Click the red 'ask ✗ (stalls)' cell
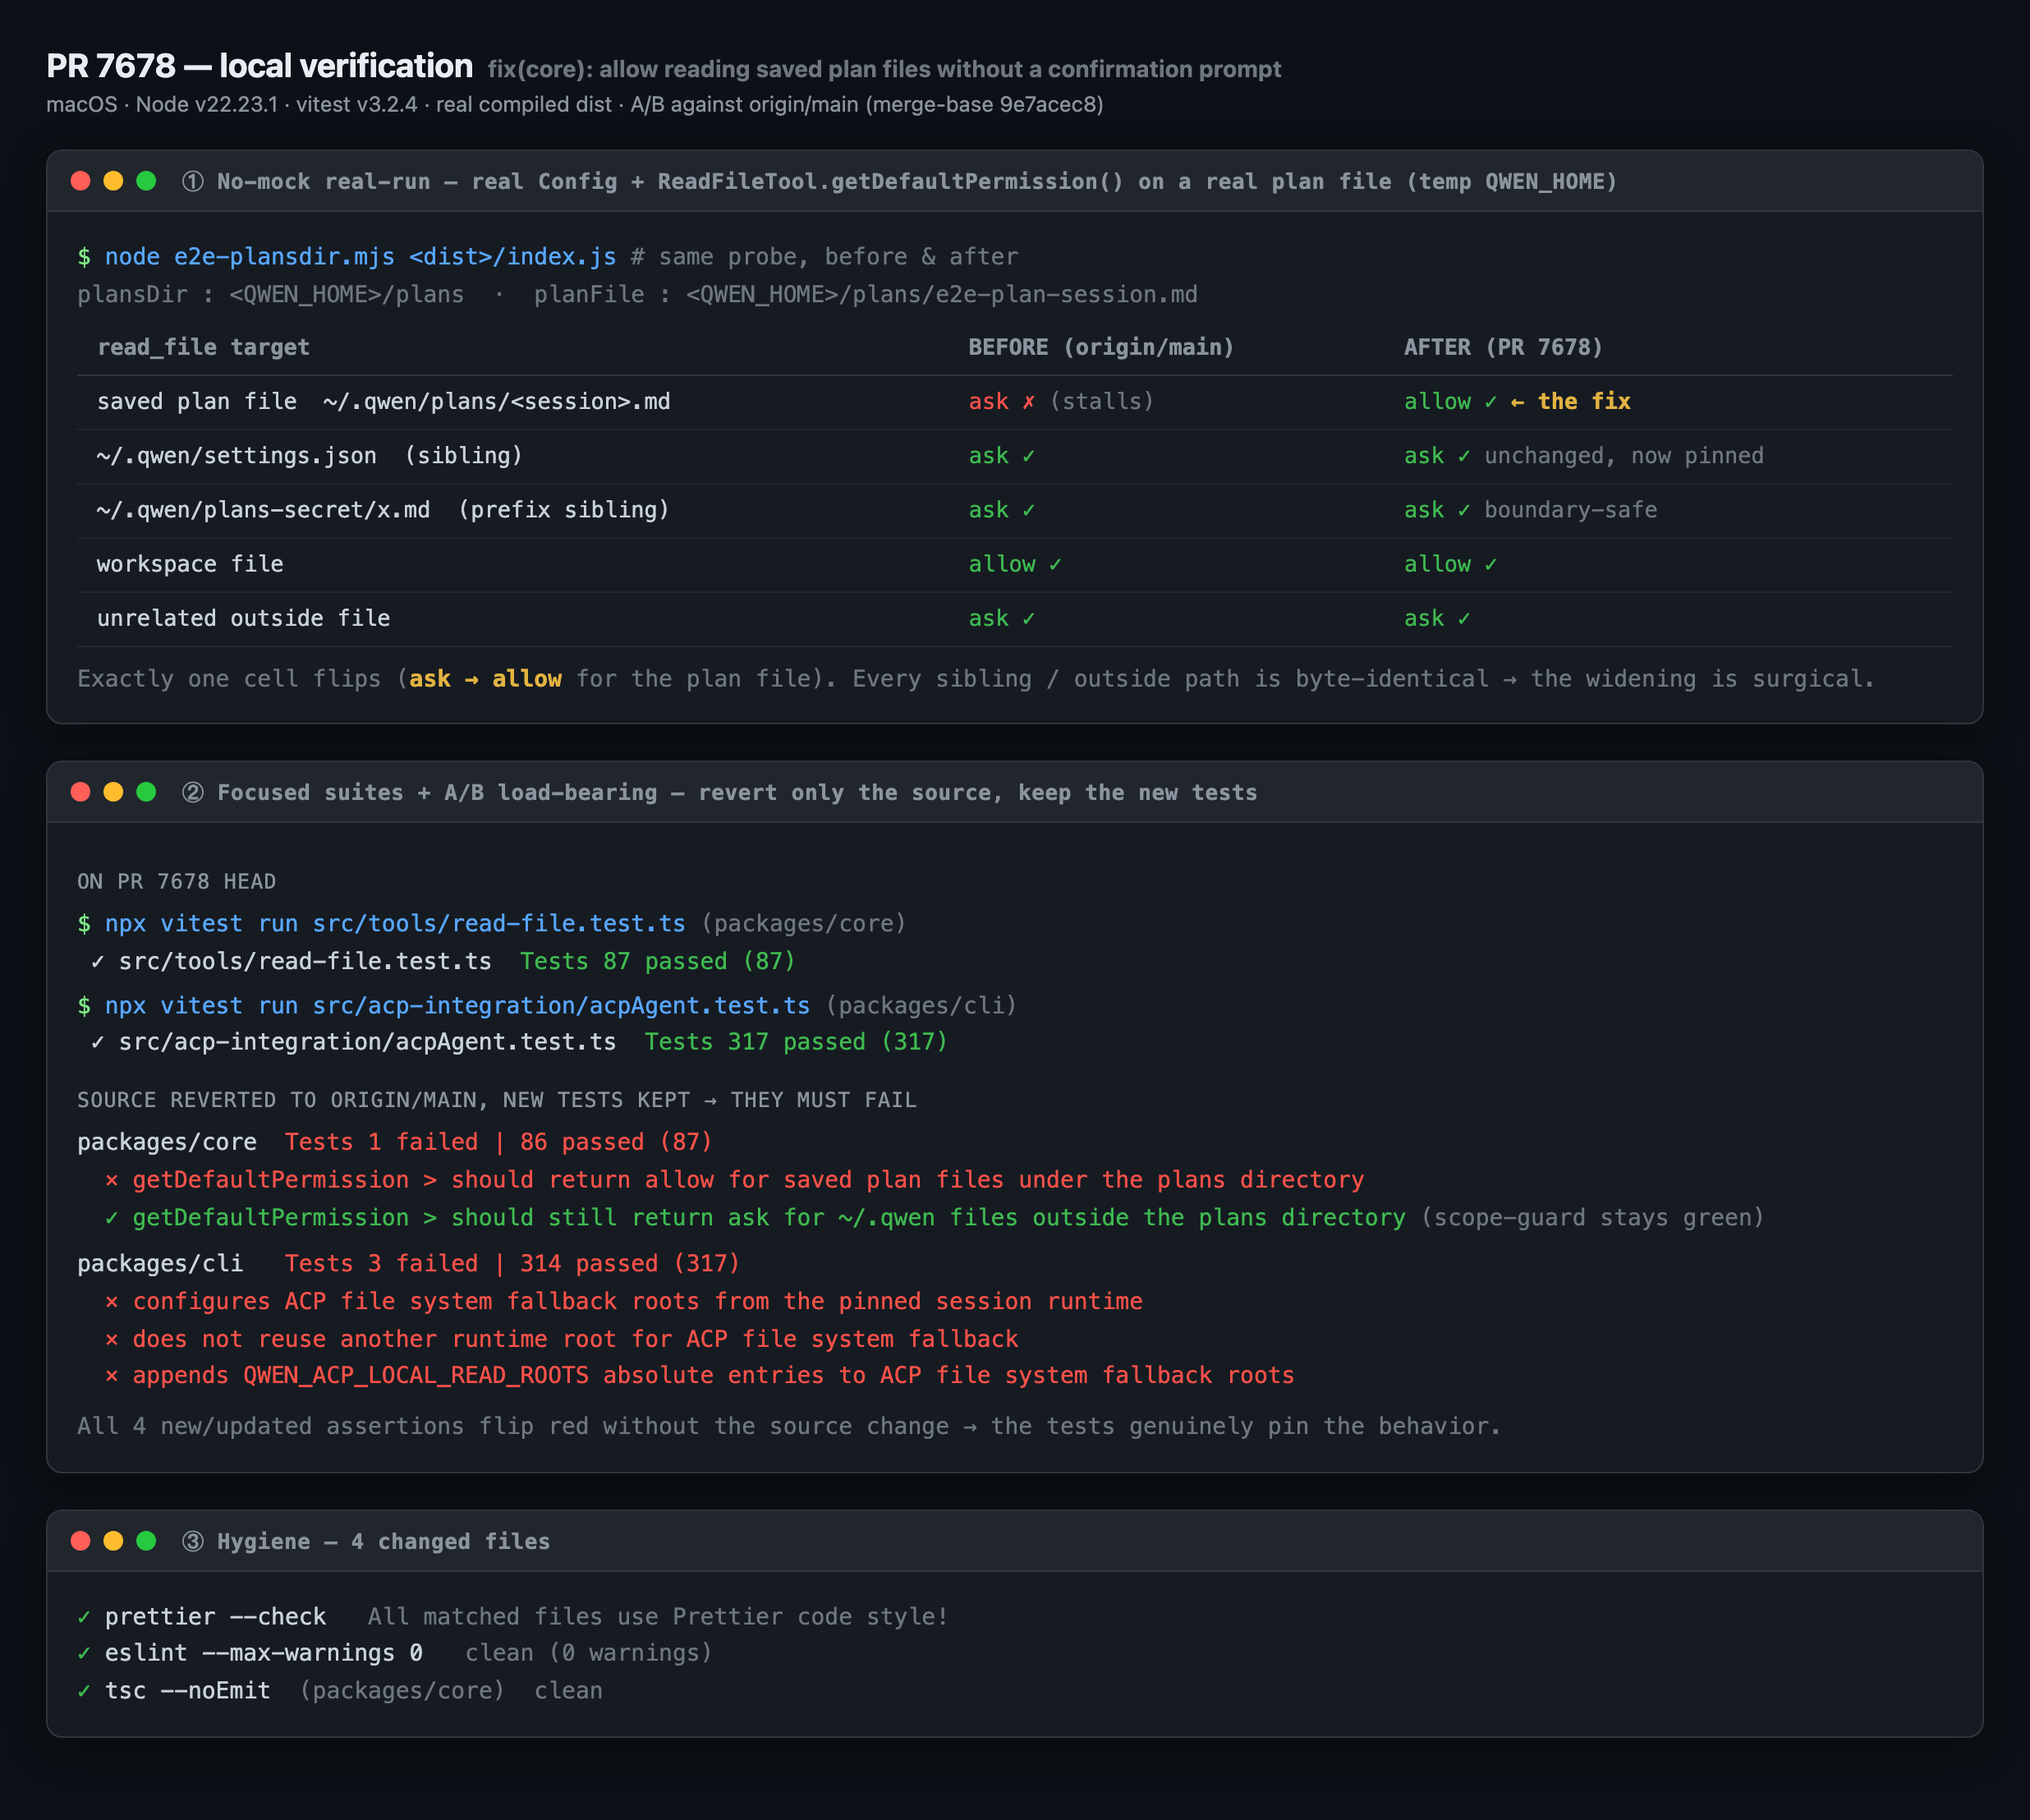Viewport: 2030px width, 1820px height. point(1061,402)
